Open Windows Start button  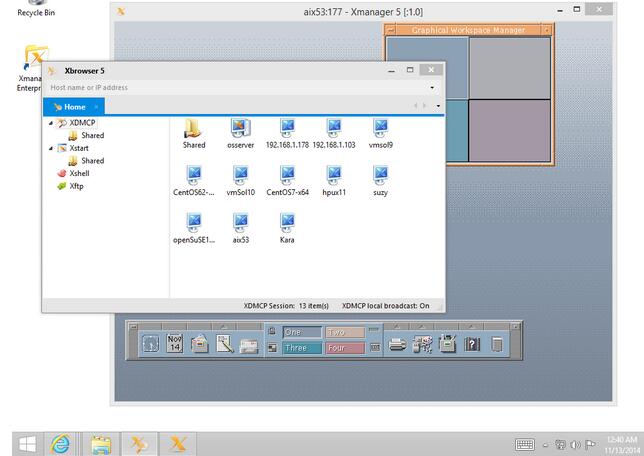(x=27, y=444)
